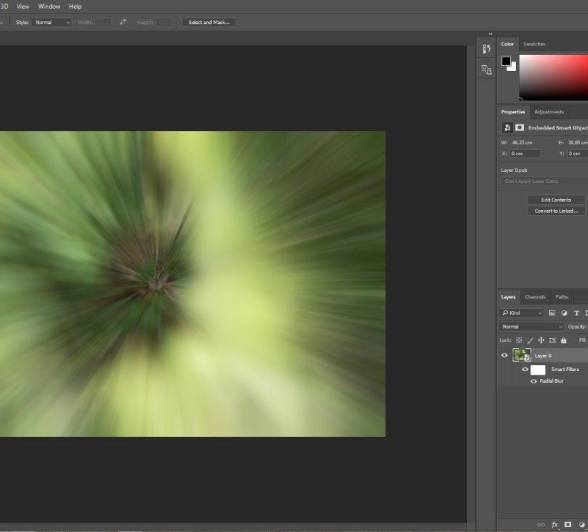
Task: Open the View menu
Action: click(x=22, y=6)
